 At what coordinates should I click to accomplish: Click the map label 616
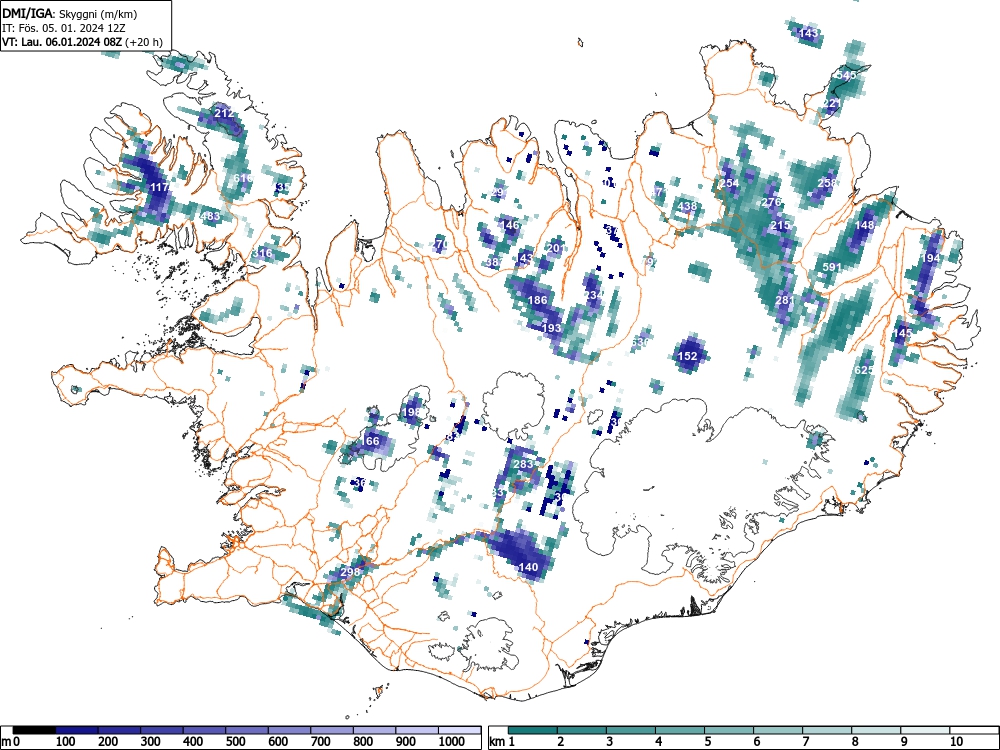coord(243,178)
